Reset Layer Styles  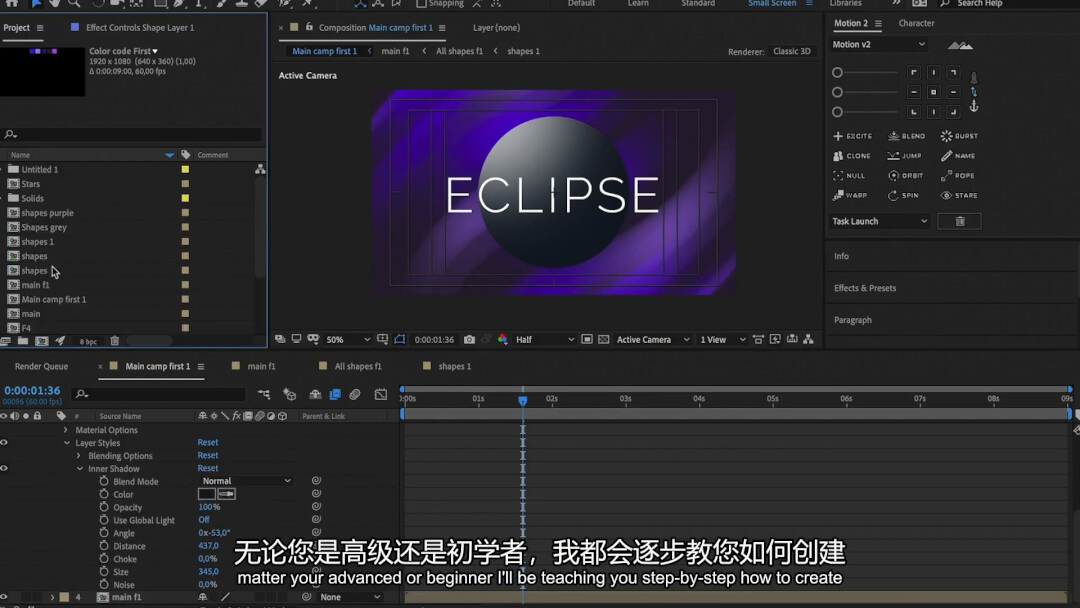[x=207, y=443]
